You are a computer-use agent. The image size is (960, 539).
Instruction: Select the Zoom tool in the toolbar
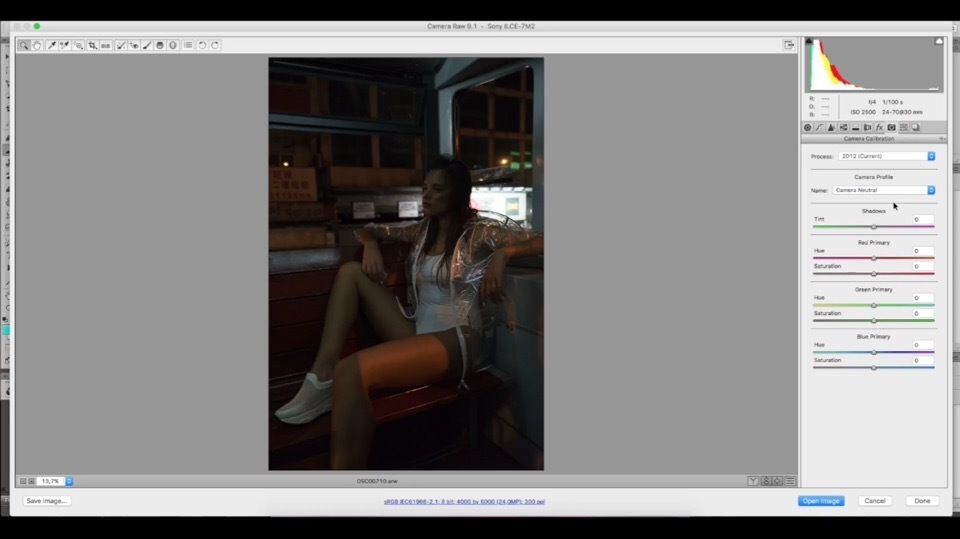point(24,45)
